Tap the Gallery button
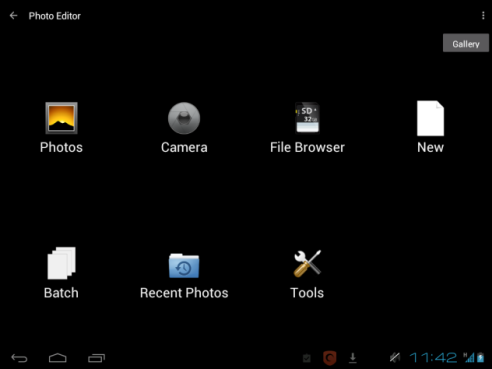Screen dimensions: 492x369 coord(466,43)
